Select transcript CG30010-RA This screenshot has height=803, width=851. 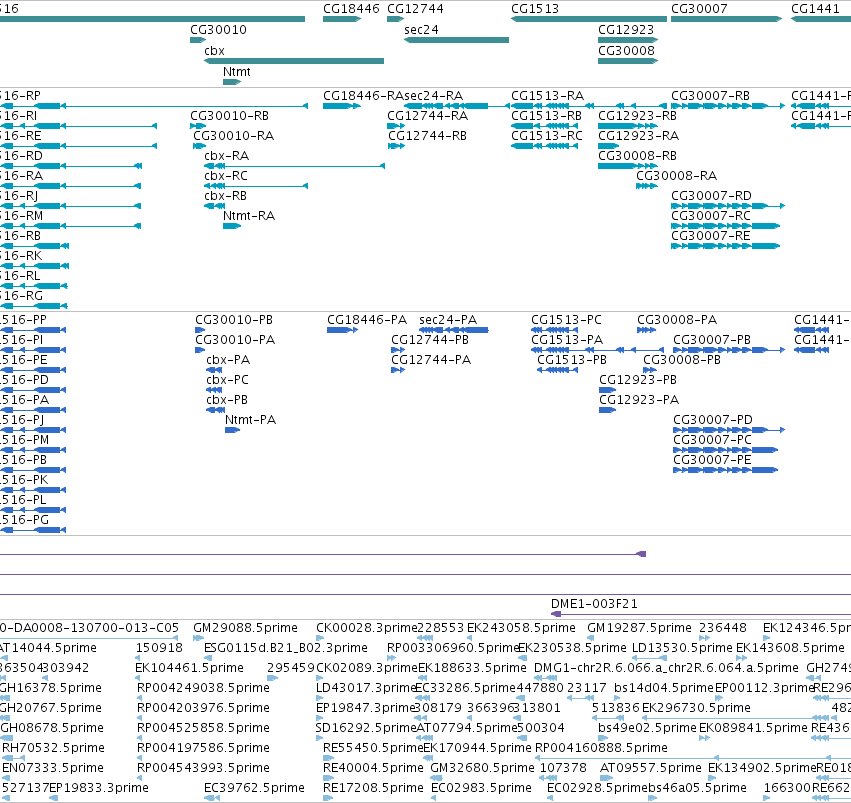[233, 136]
